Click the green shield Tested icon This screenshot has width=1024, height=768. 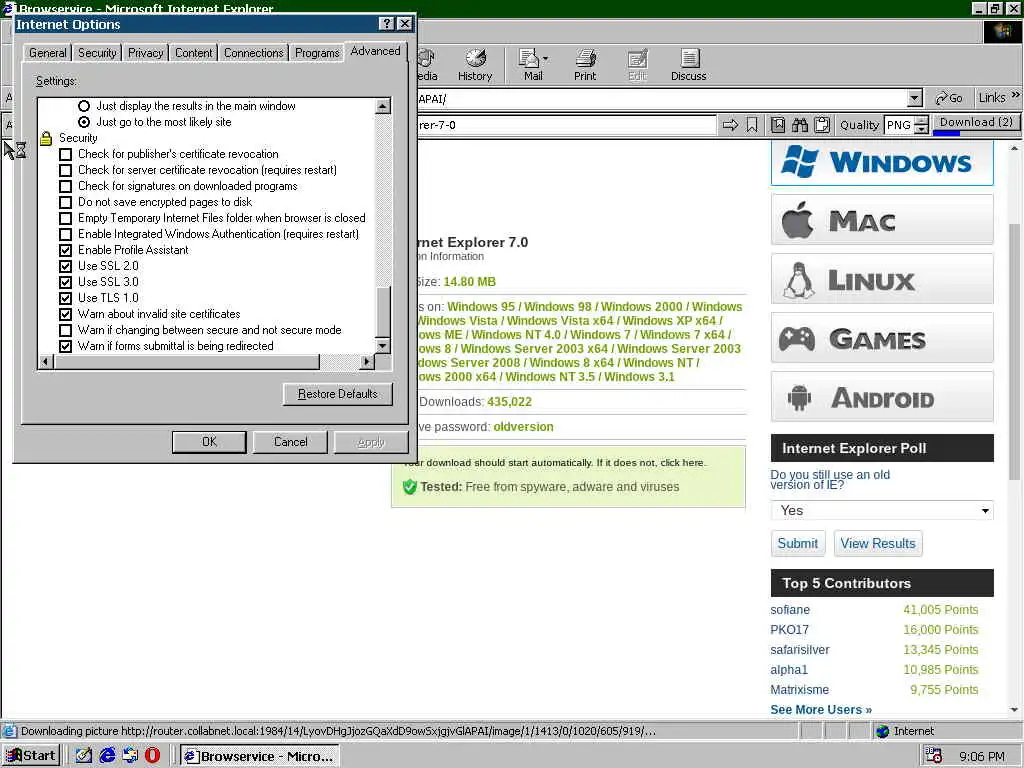[409, 487]
